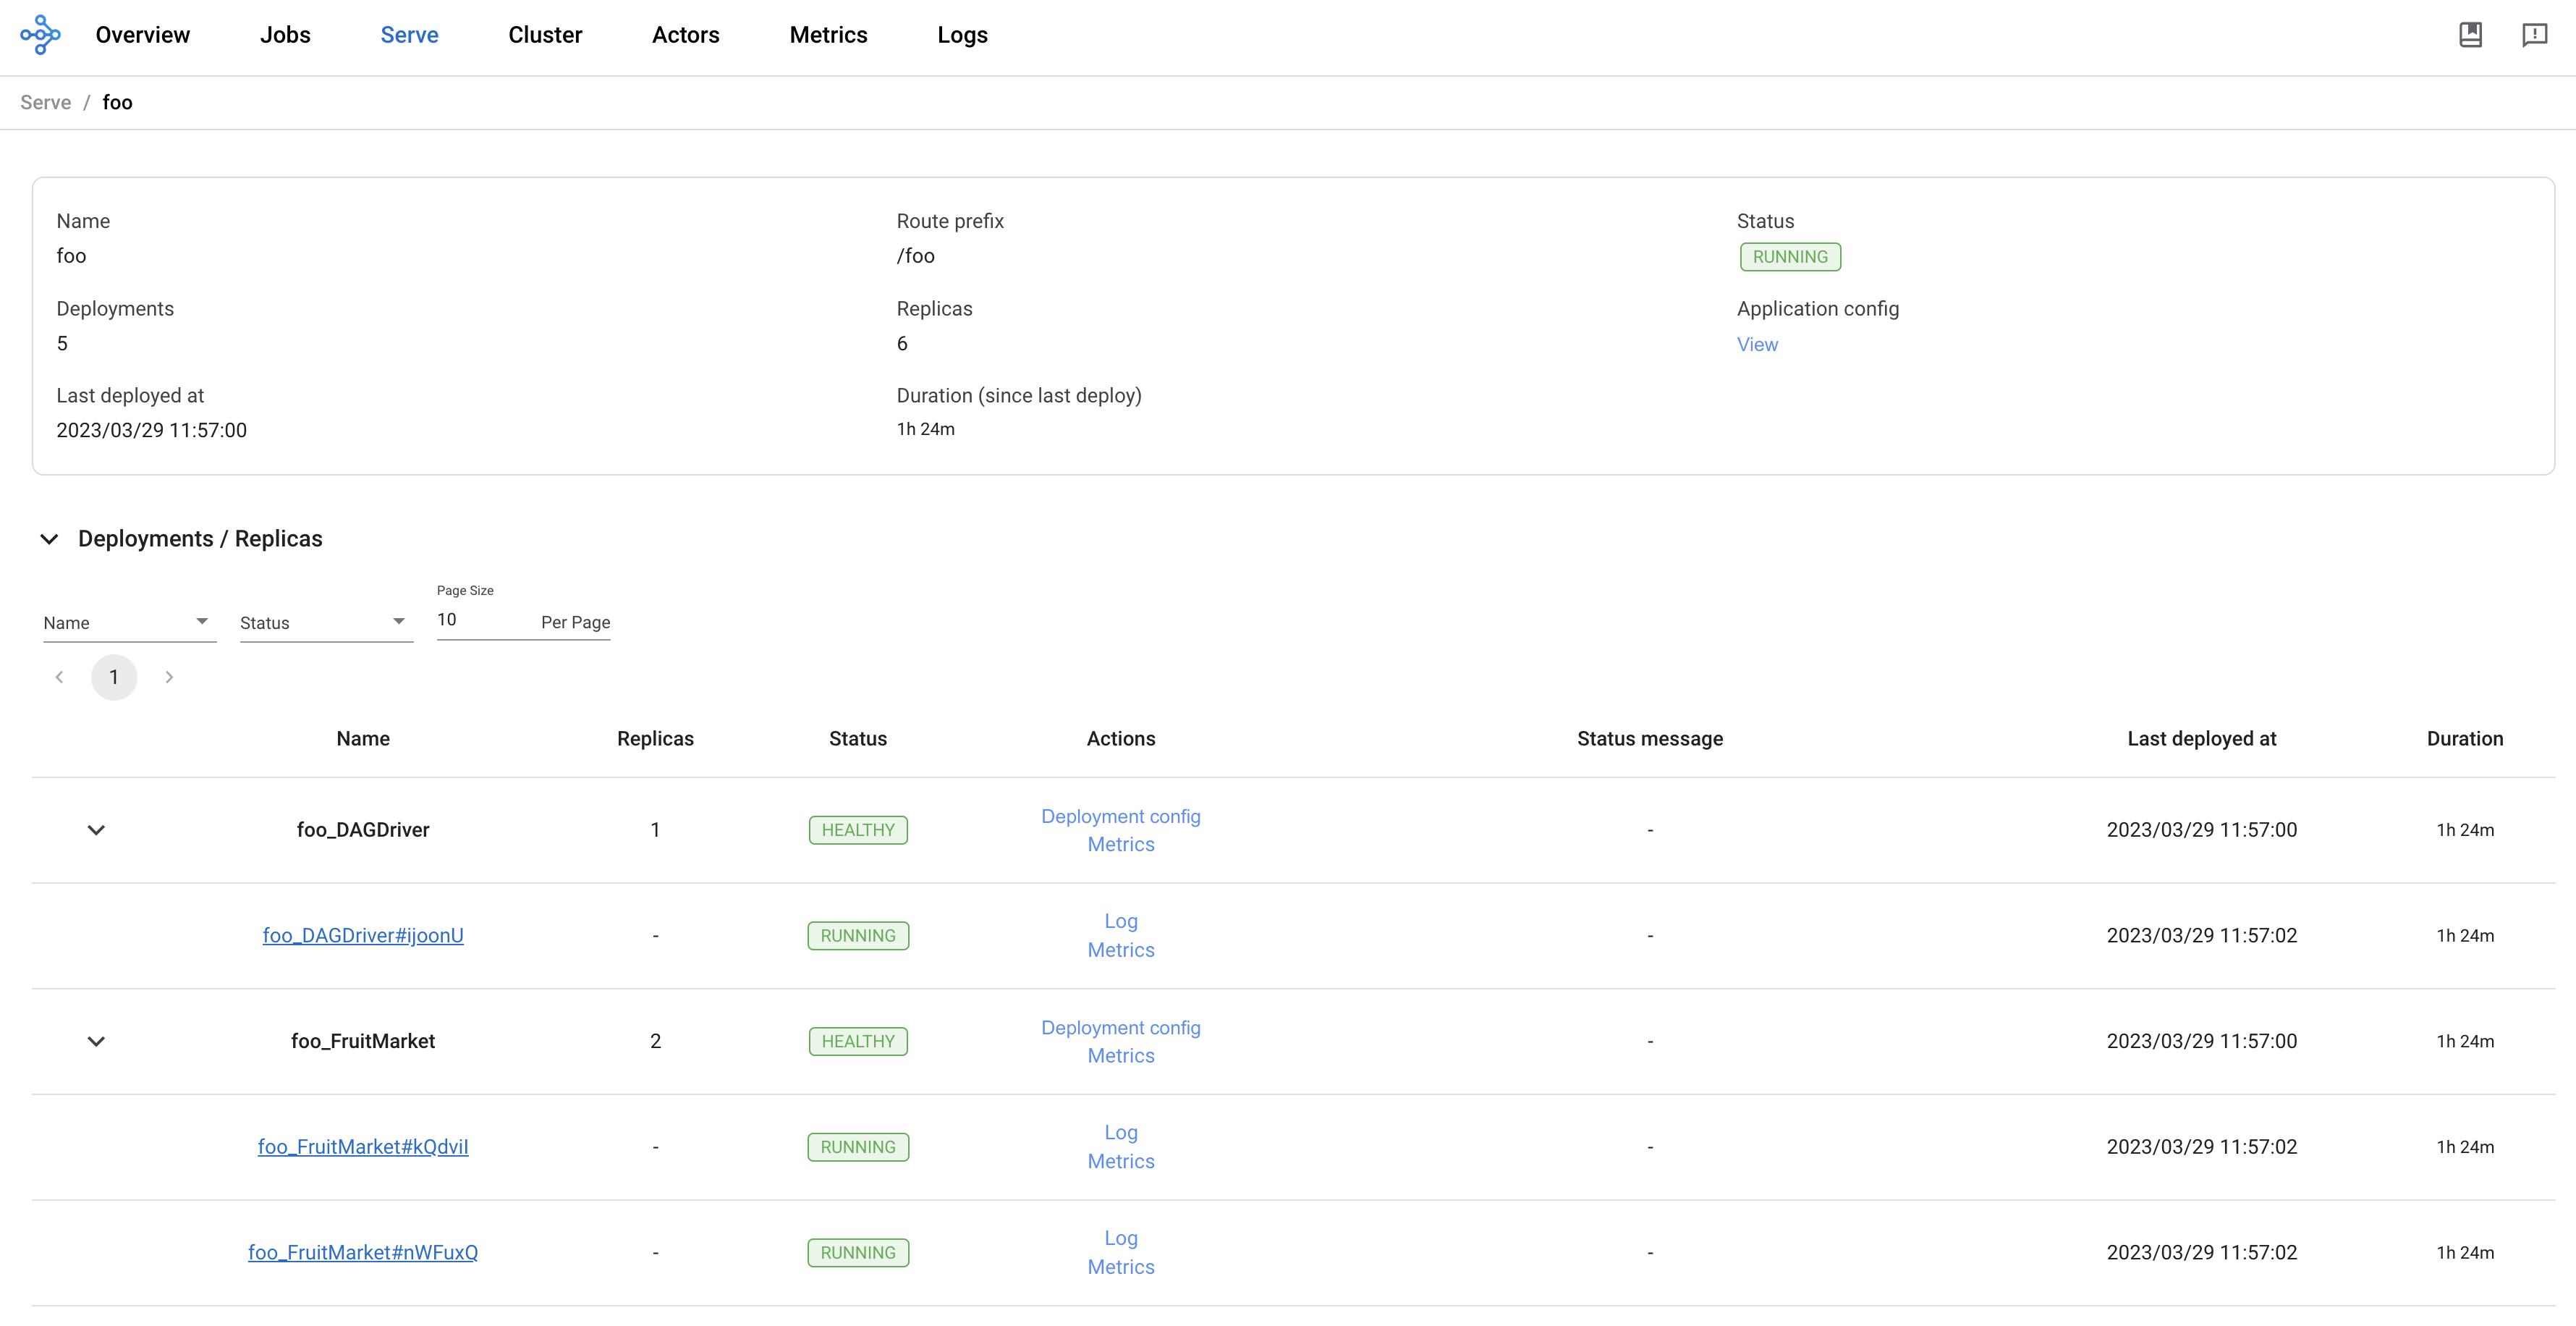Open the Name filter dropdown
Image resolution: width=2576 pixels, height=1326 pixels.
tap(129, 622)
